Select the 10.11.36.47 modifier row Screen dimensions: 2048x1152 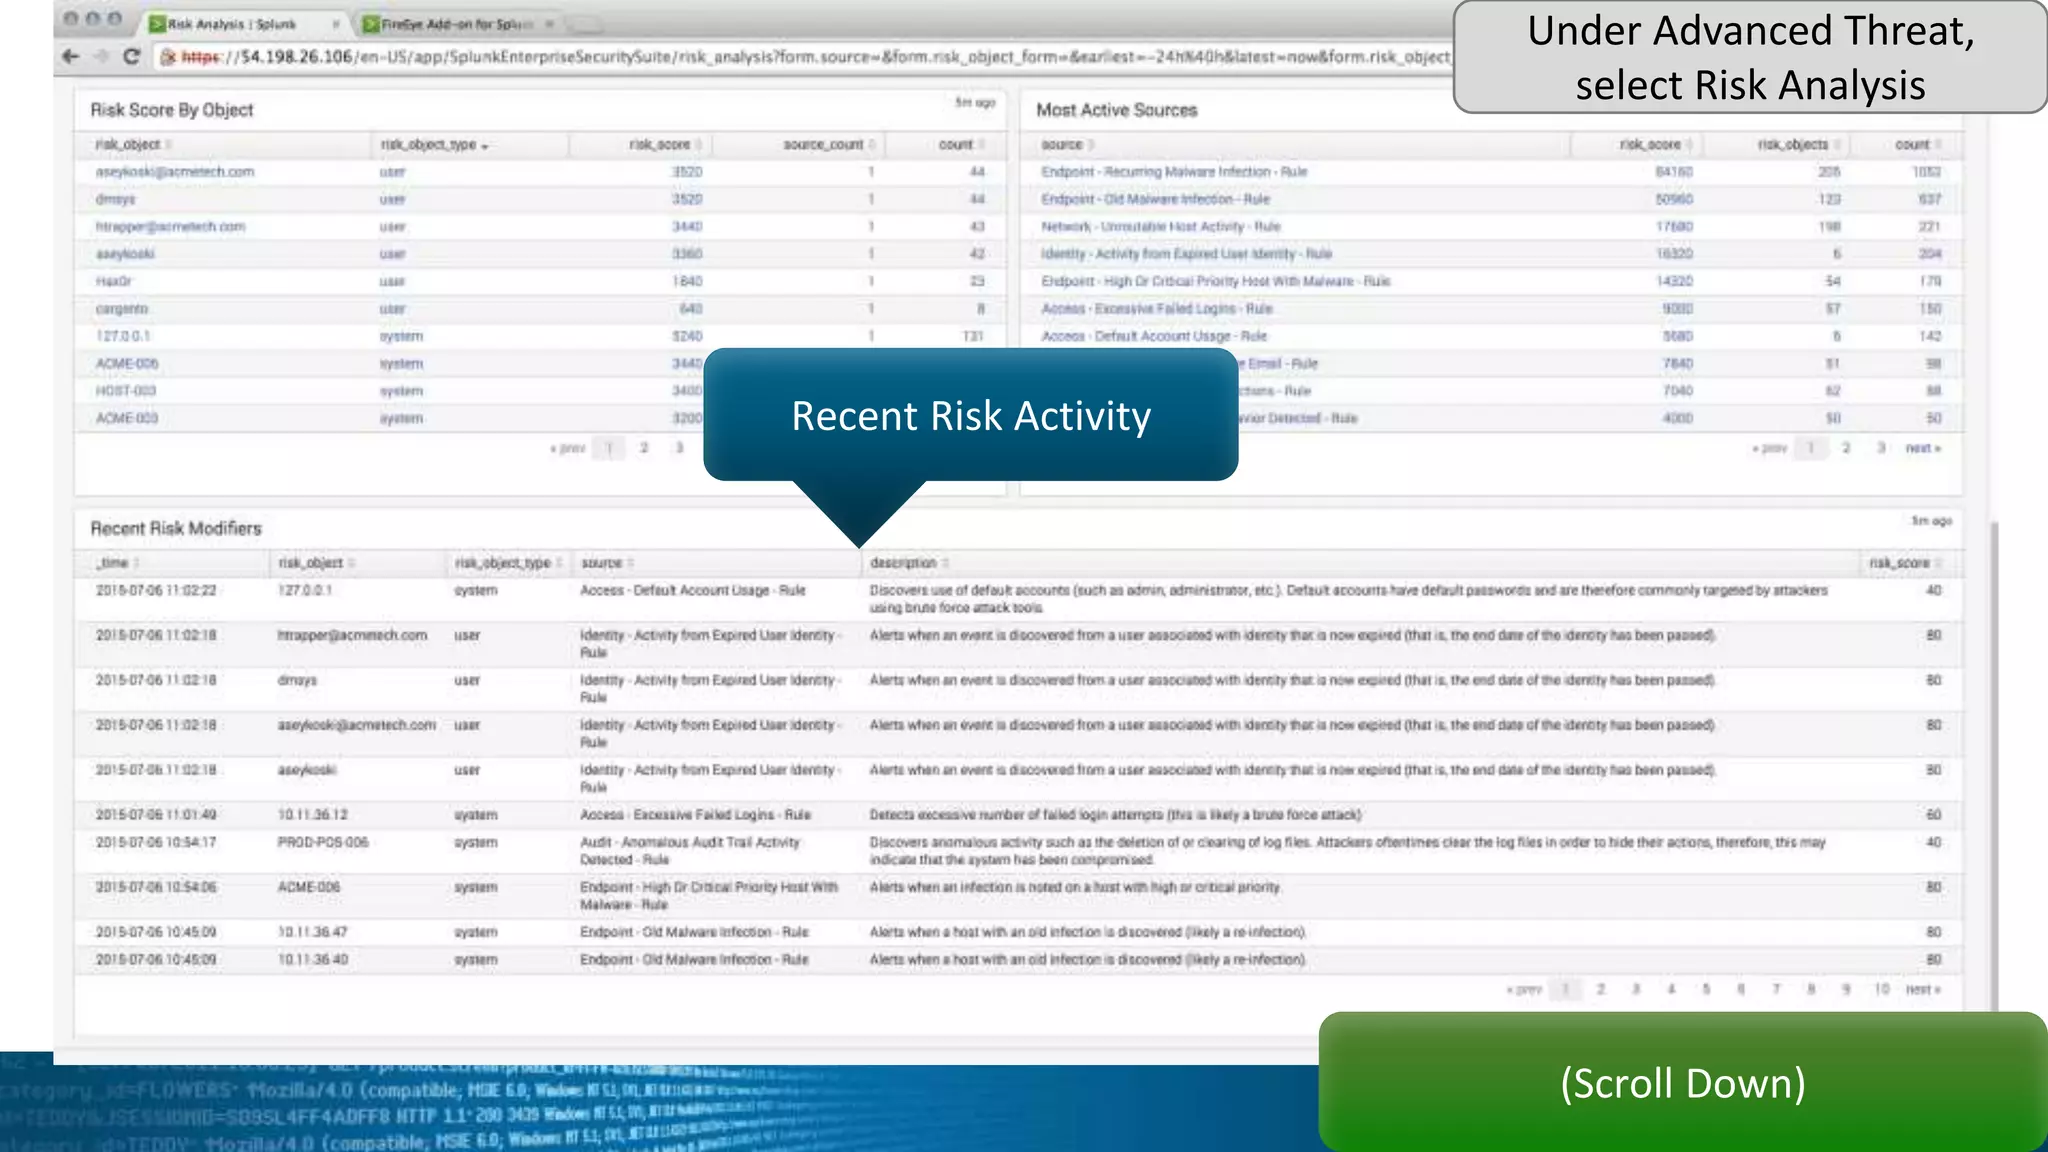pyautogui.click(x=1018, y=932)
